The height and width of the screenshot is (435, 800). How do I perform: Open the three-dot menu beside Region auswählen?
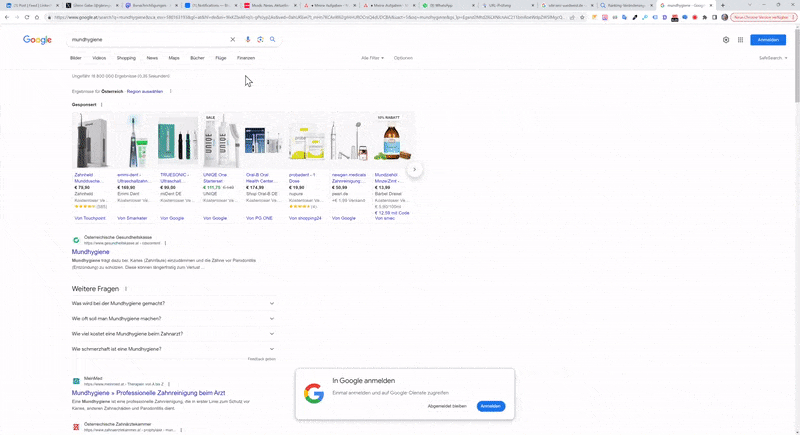click(x=170, y=91)
